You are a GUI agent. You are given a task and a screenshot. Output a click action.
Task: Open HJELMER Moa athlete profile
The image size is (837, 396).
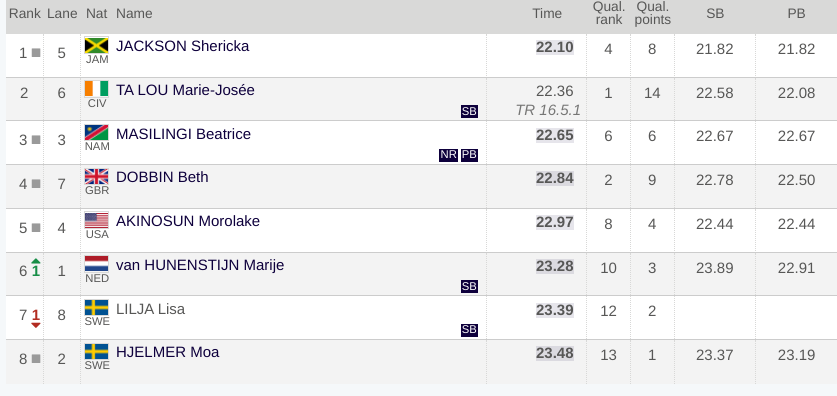168,352
